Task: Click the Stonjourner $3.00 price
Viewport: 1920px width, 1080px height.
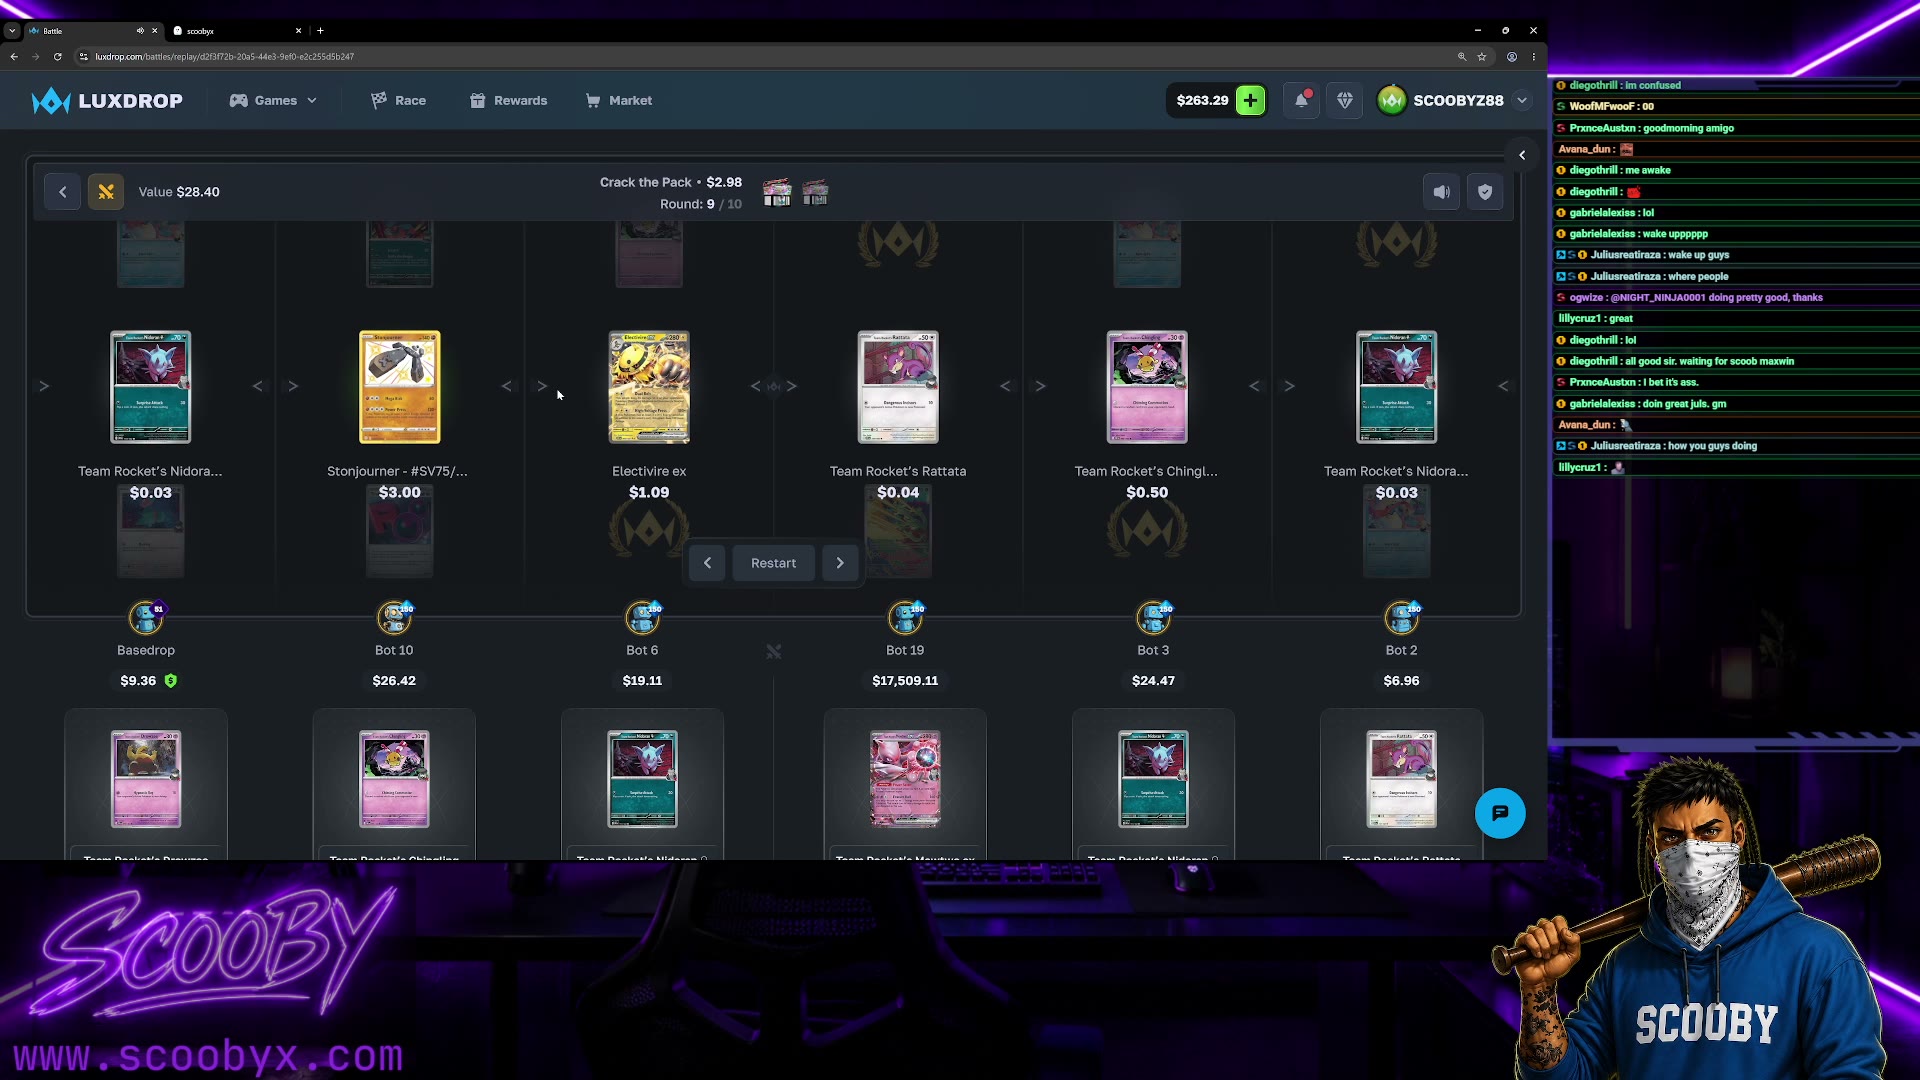Action: tap(400, 493)
